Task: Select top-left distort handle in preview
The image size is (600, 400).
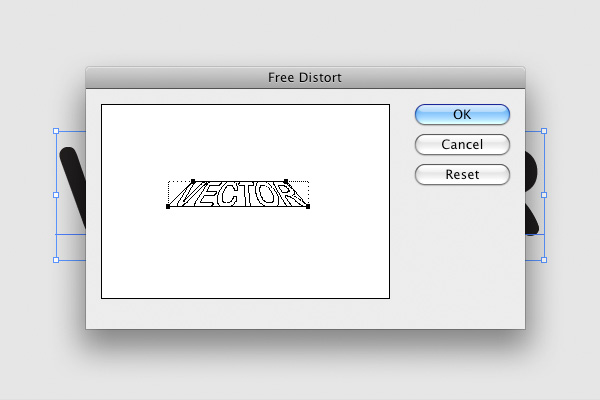Action: pos(192,182)
